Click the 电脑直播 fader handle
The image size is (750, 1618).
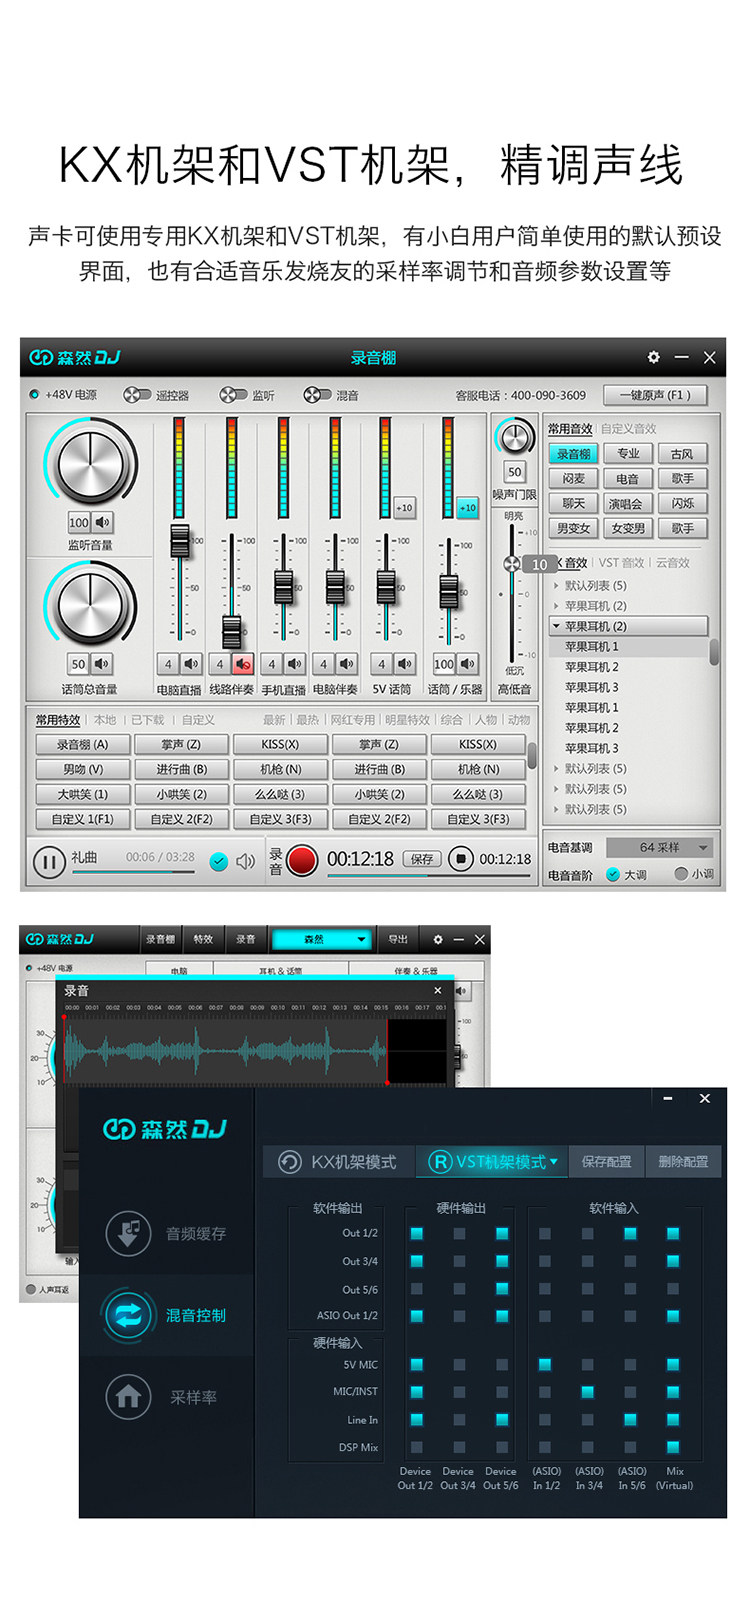point(180,540)
